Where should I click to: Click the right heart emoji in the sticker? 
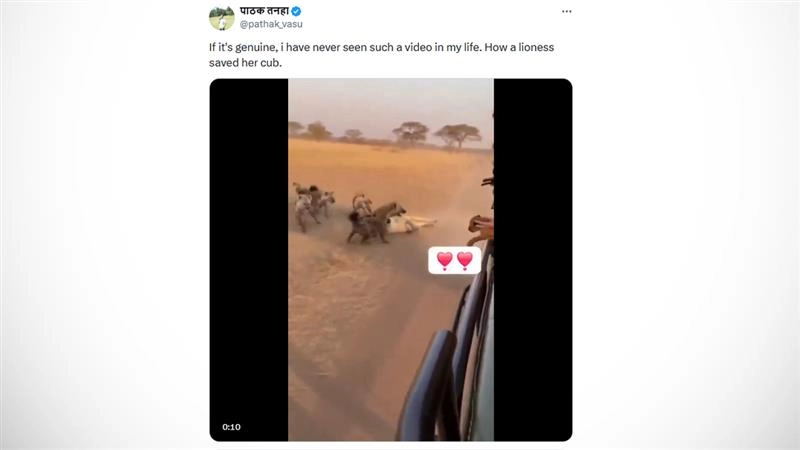click(x=465, y=261)
